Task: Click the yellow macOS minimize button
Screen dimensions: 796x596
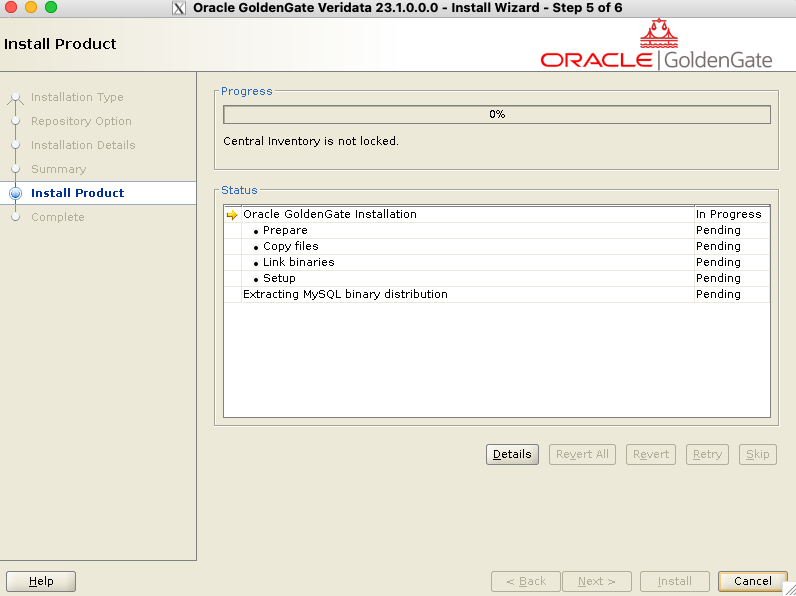Action: pyautogui.click(x=31, y=8)
